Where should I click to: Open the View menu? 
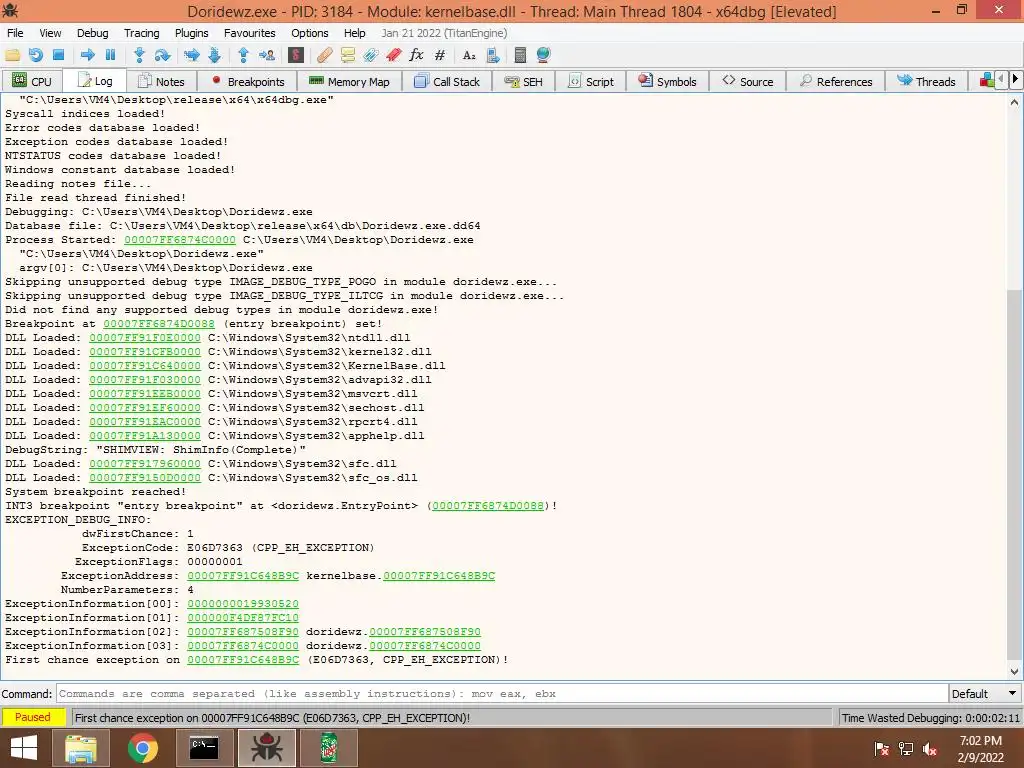50,33
